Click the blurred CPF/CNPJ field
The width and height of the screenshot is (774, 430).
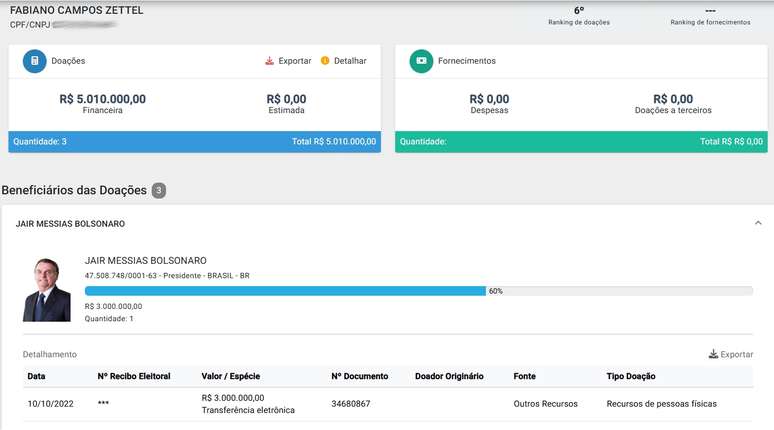click(x=84, y=24)
